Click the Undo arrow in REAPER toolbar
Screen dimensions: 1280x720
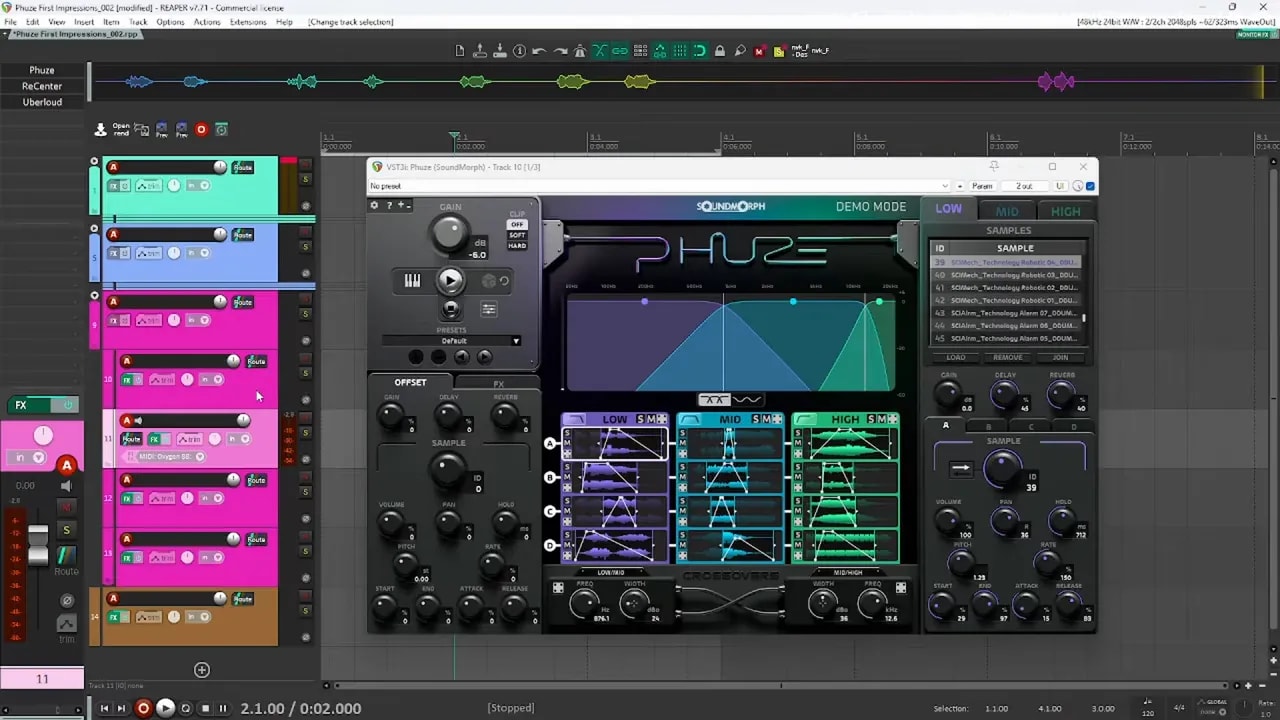point(539,51)
